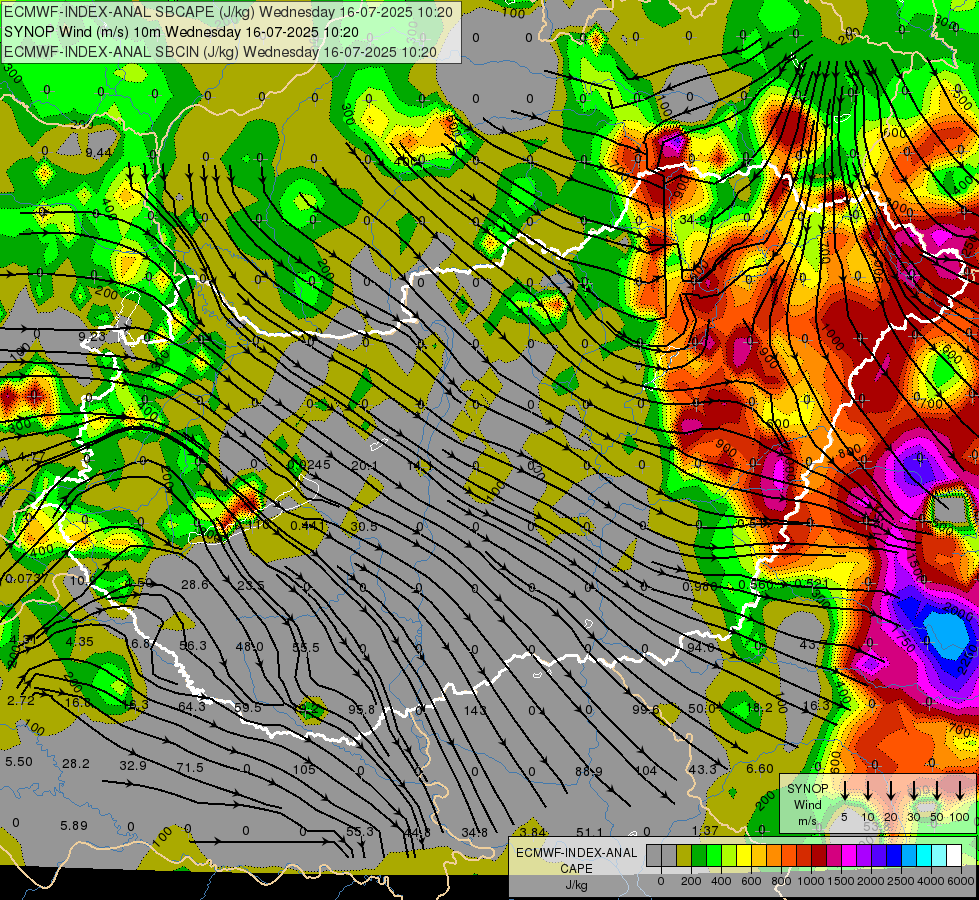Click the map value '0.521'

pyautogui.click(x=812, y=583)
